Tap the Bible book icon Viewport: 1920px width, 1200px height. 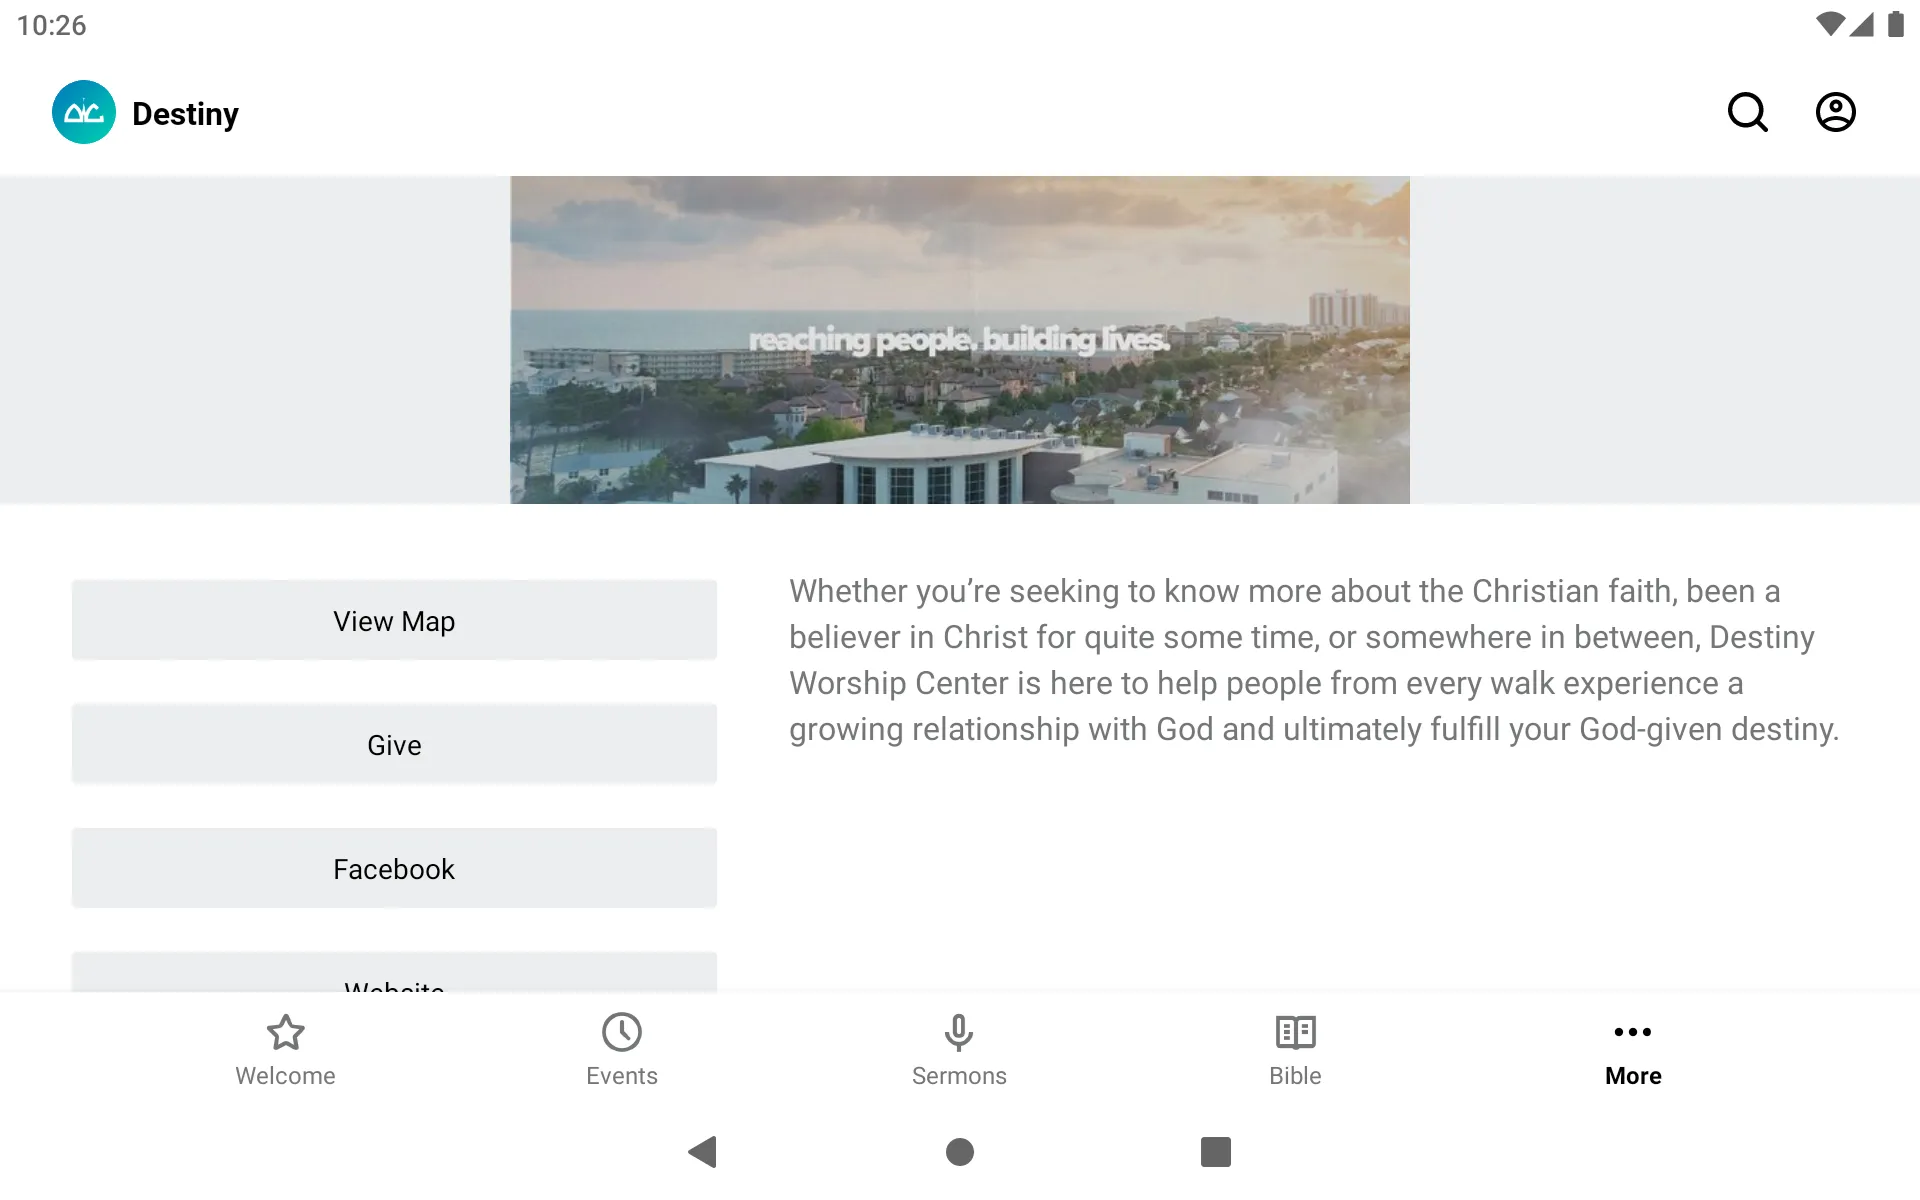tap(1295, 1031)
